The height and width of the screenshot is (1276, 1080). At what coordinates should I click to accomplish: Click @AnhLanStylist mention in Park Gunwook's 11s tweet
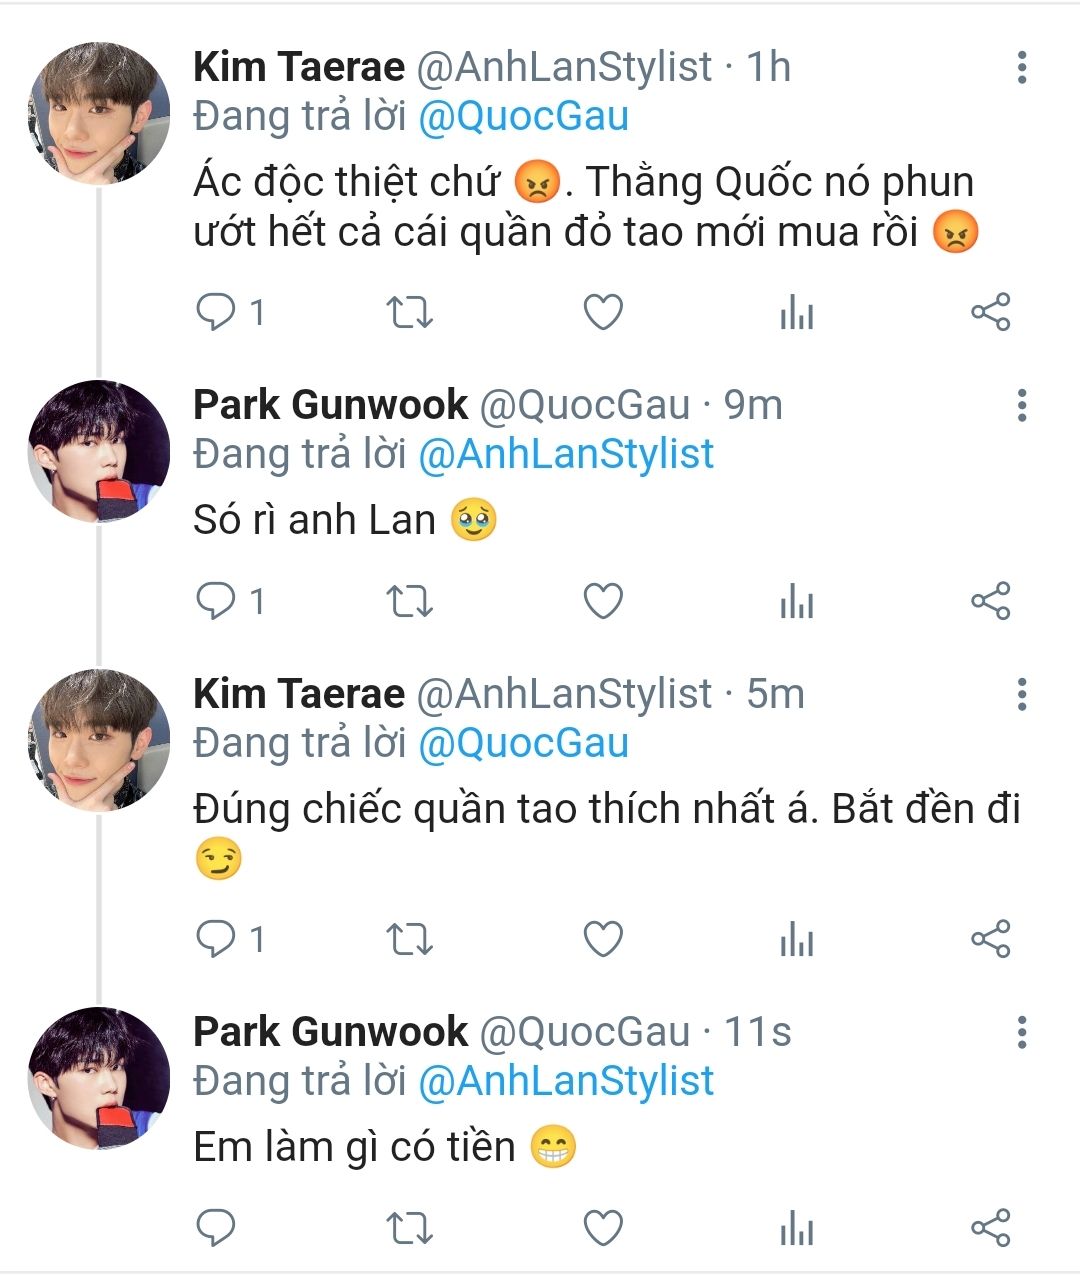[566, 1081]
